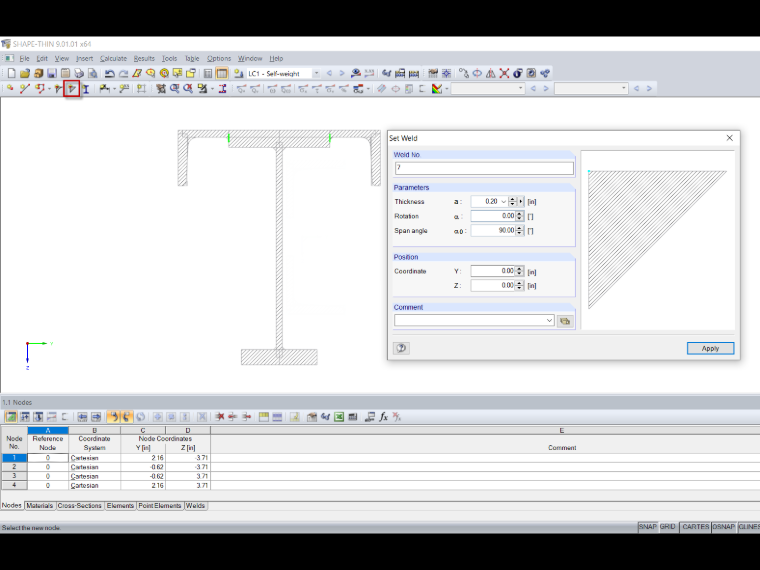The height and width of the screenshot is (570, 760).
Task: Click the rainbow color results icon
Action: coord(437,88)
